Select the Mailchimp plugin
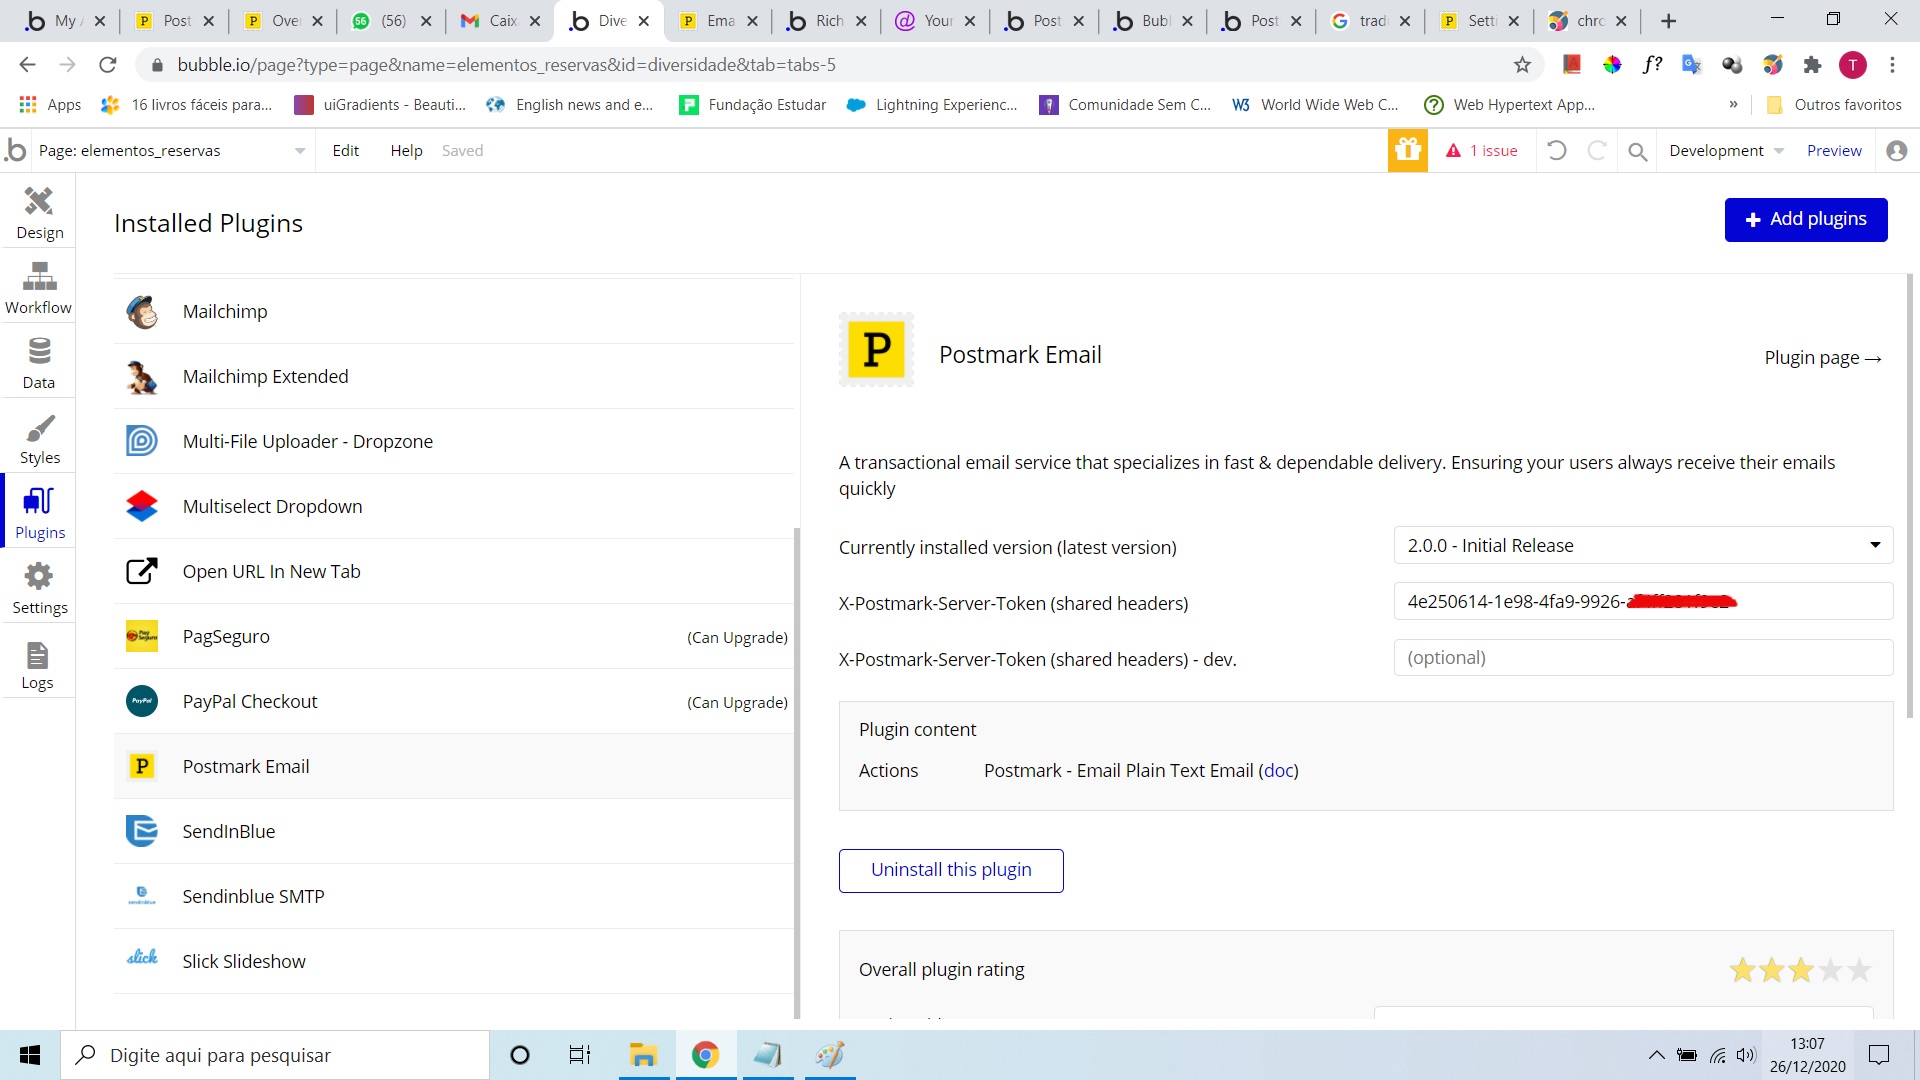Screen dimensions: 1920x1080 [x=454, y=311]
